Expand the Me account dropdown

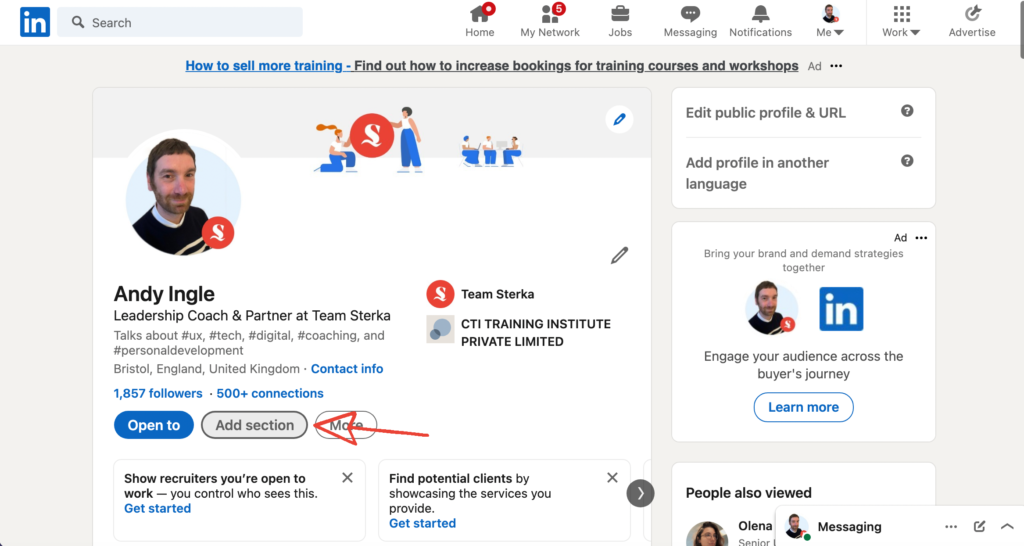click(830, 22)
